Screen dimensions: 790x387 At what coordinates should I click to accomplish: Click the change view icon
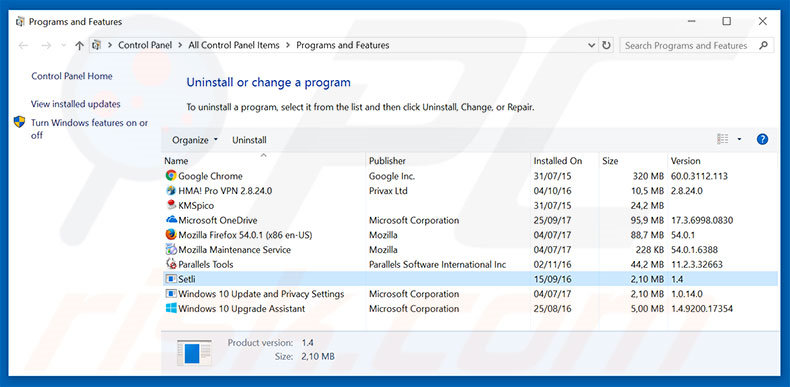click(722, 139)
